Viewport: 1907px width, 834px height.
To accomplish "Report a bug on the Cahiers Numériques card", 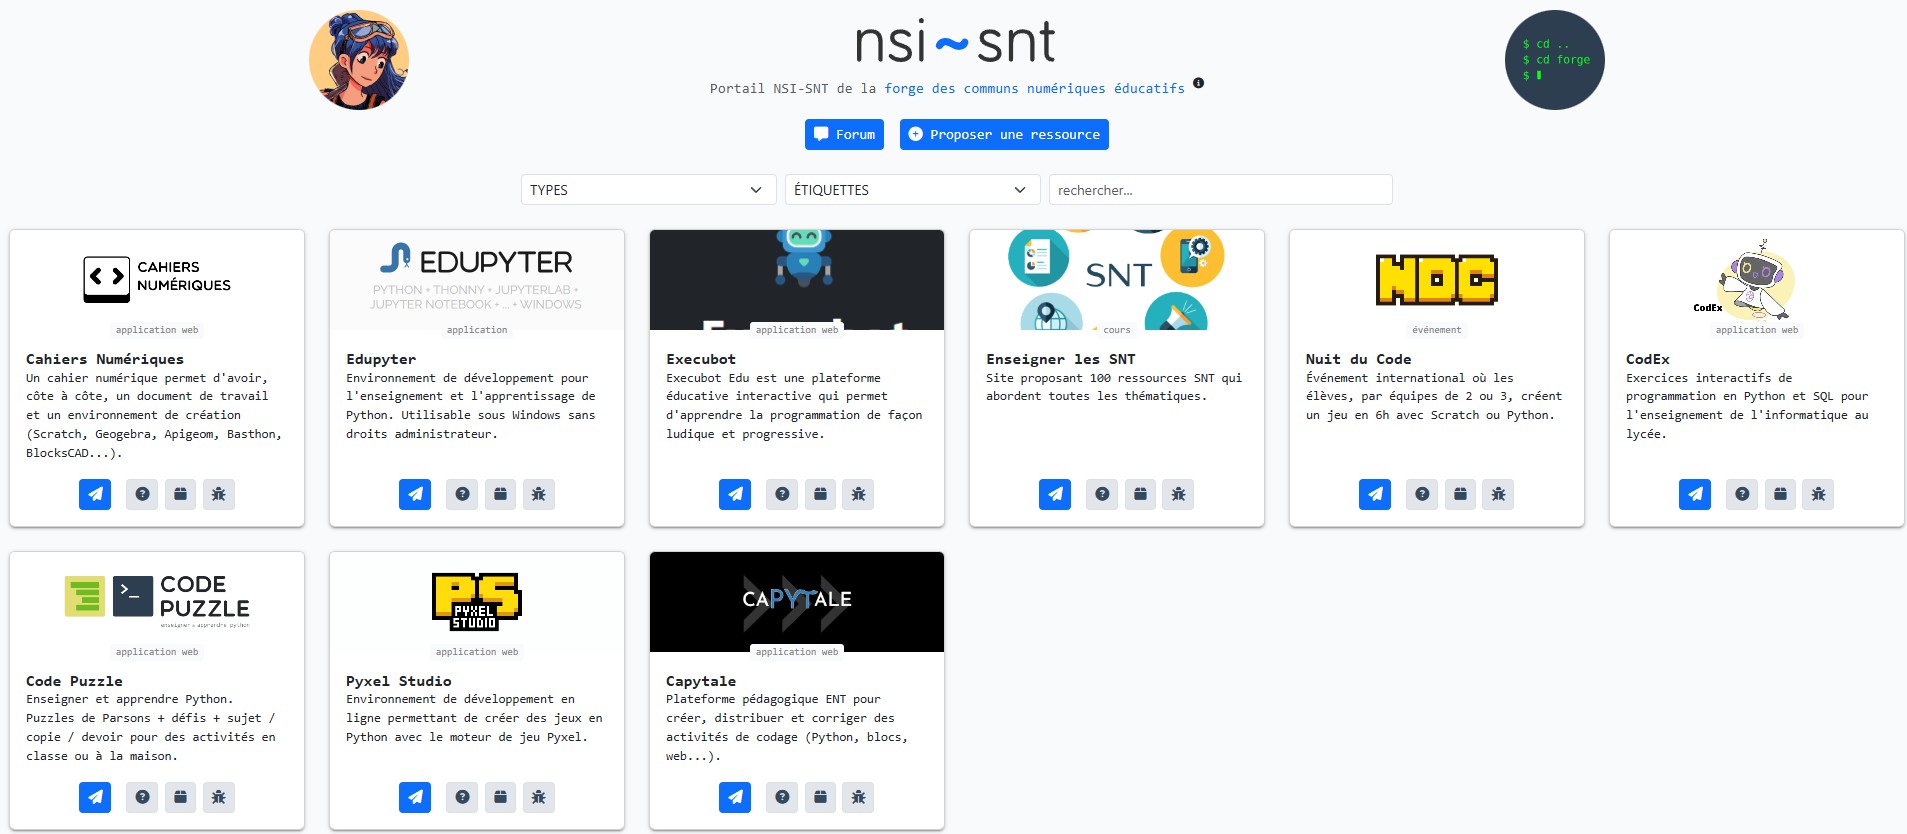I will click(219, 494).
